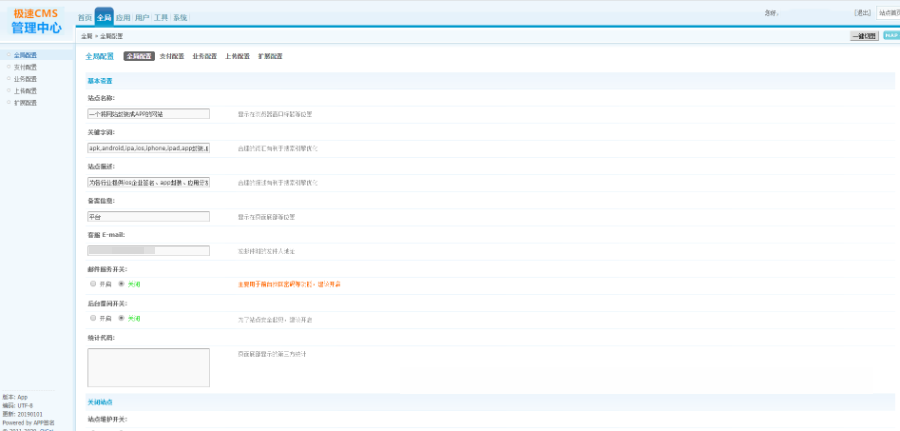Screen dimensions: 900x431
Task: Click the MAP badge icon
Action: 890,35
